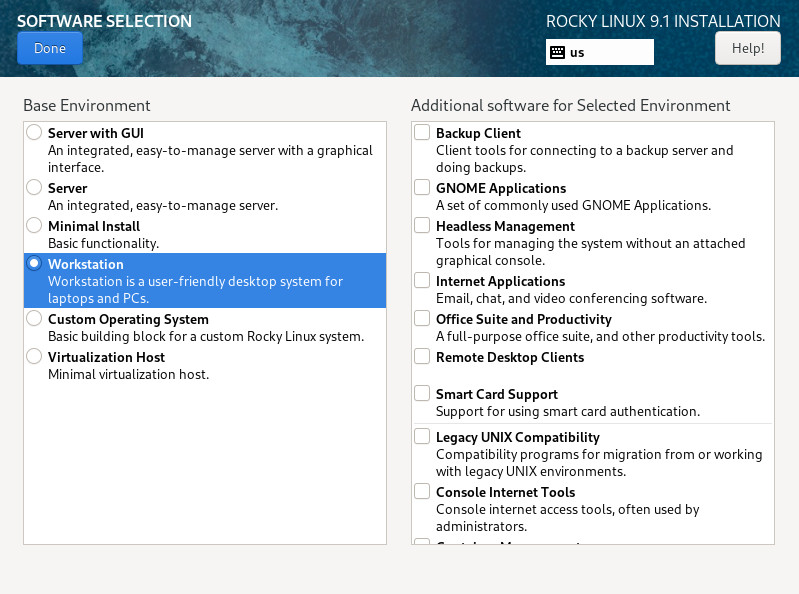Screen dimensions: 799x594
Task: Click the Base Environment heading
Action: click(87, 105)
